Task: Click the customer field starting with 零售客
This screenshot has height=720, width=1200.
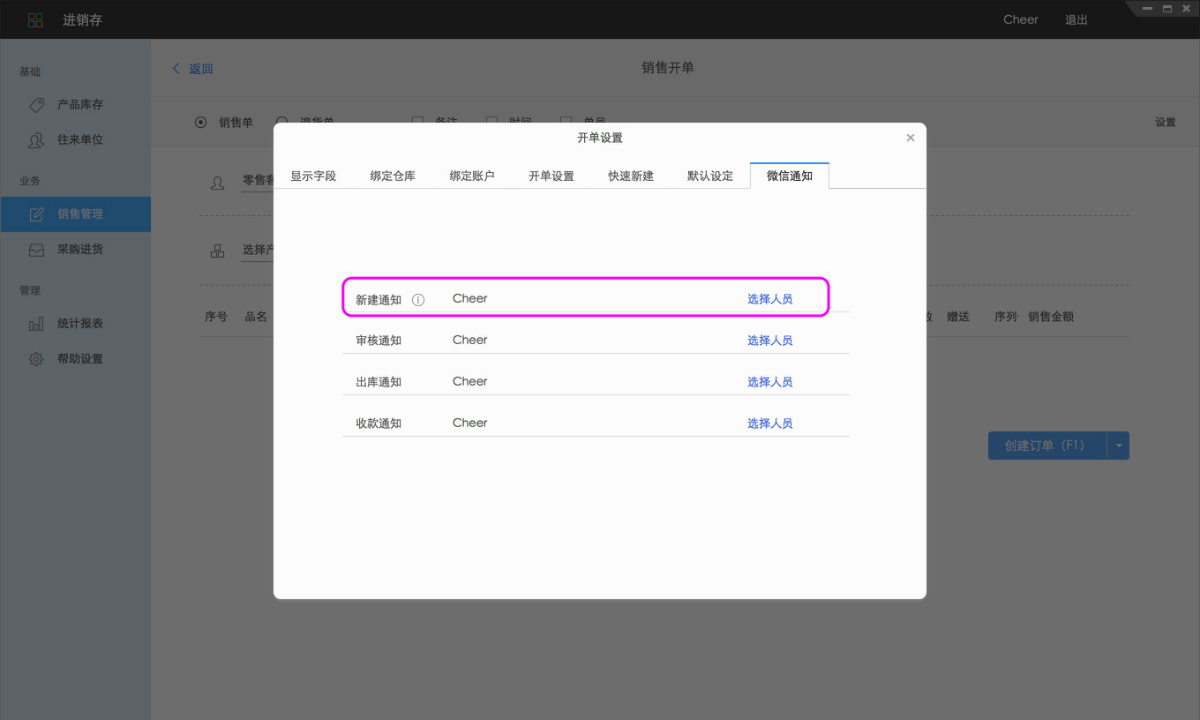Action: [x=258, y=181]
